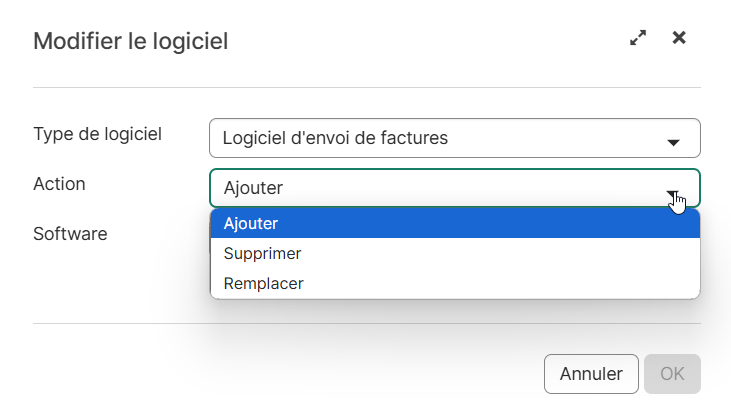This screenshot has width=731, height=412.
Task: Click the Software field label
Action: [x=70, y=234]
